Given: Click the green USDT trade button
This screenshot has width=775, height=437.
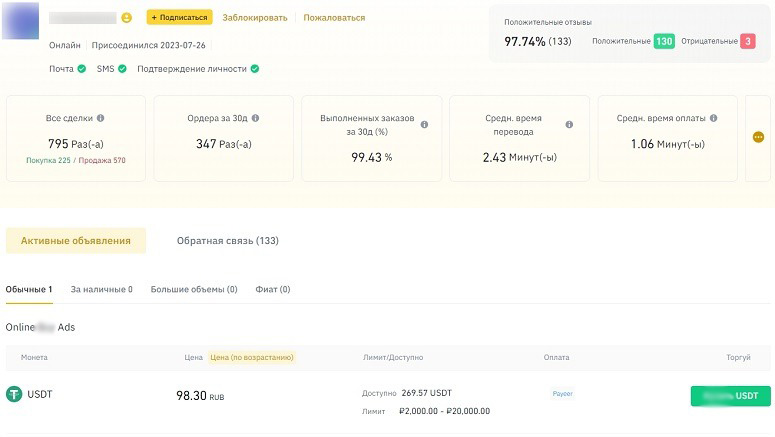Looking at the screenshot, I should click(x=730, y=396).
